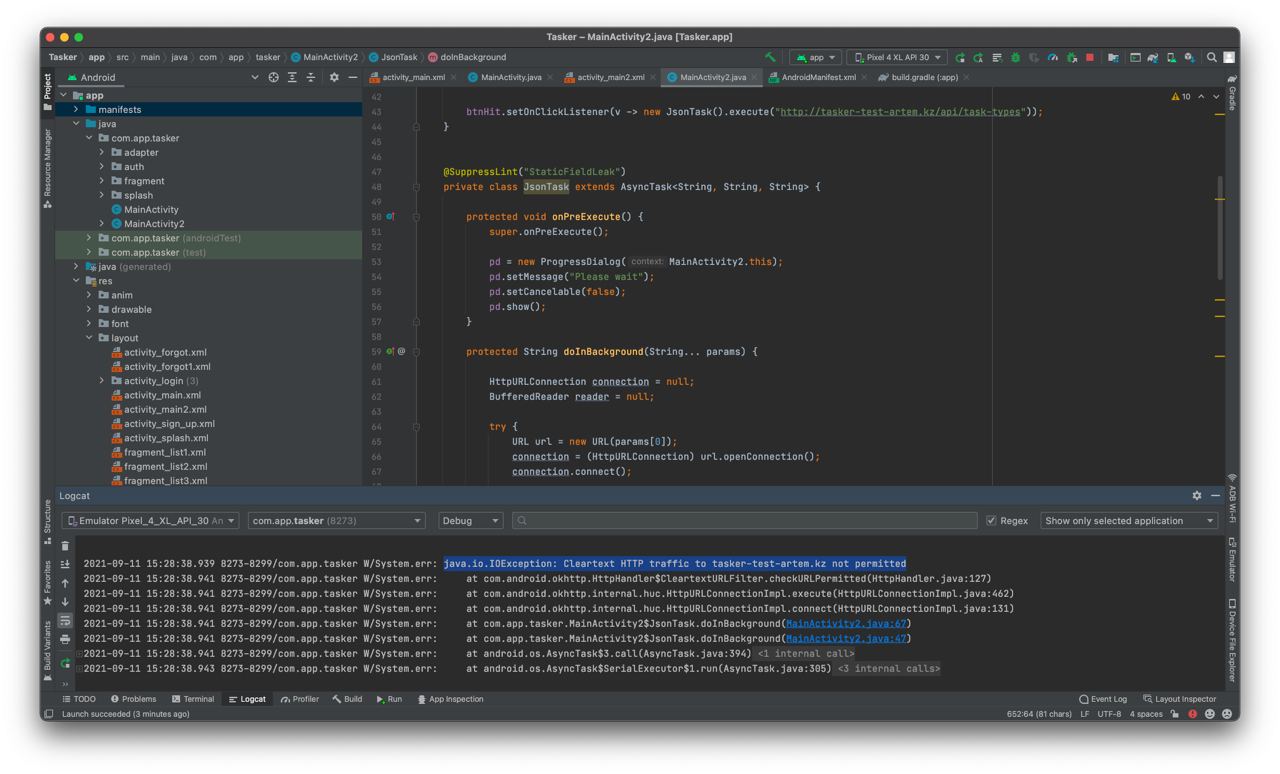1280x774 pixels.
Task: Click the Logcat search input field
Action: [745, 521]
